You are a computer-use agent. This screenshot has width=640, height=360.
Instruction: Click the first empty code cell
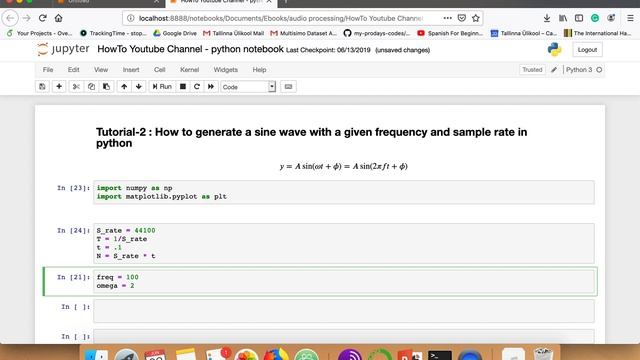pos(344,311)
